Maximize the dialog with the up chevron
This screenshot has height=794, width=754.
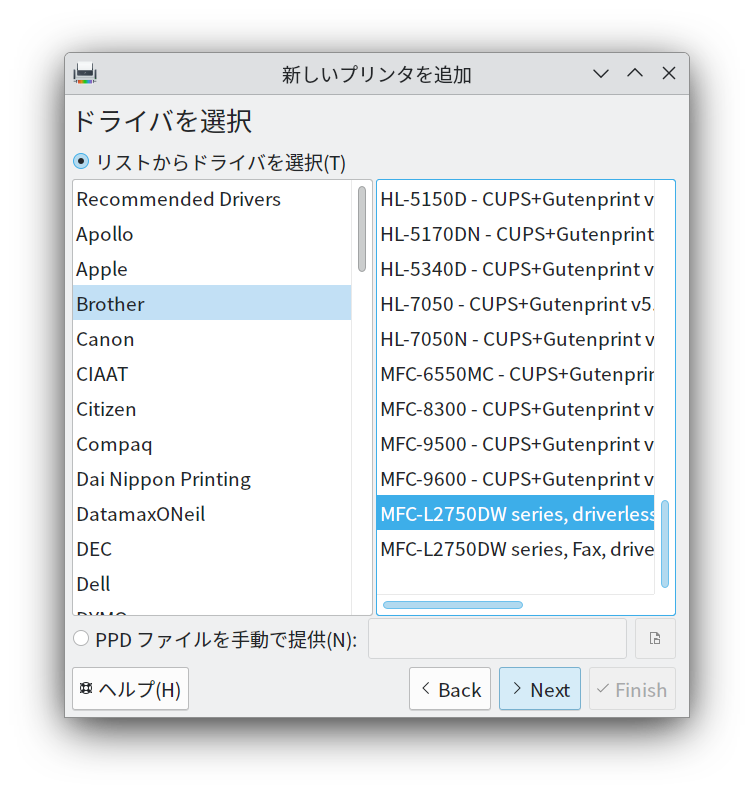pos(634,74)
